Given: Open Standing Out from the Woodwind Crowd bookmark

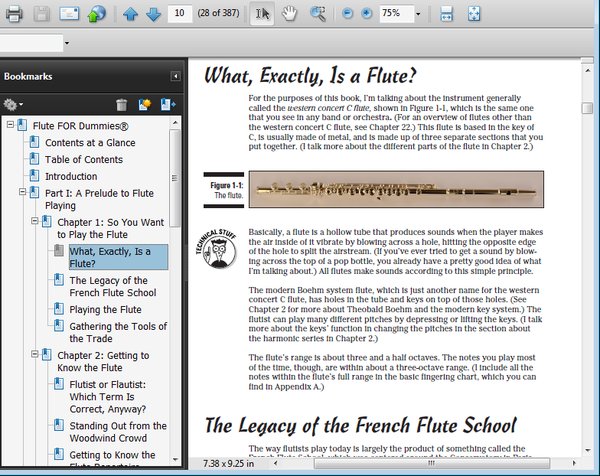Looking at the screenshot, I should [x=118, y=432].
